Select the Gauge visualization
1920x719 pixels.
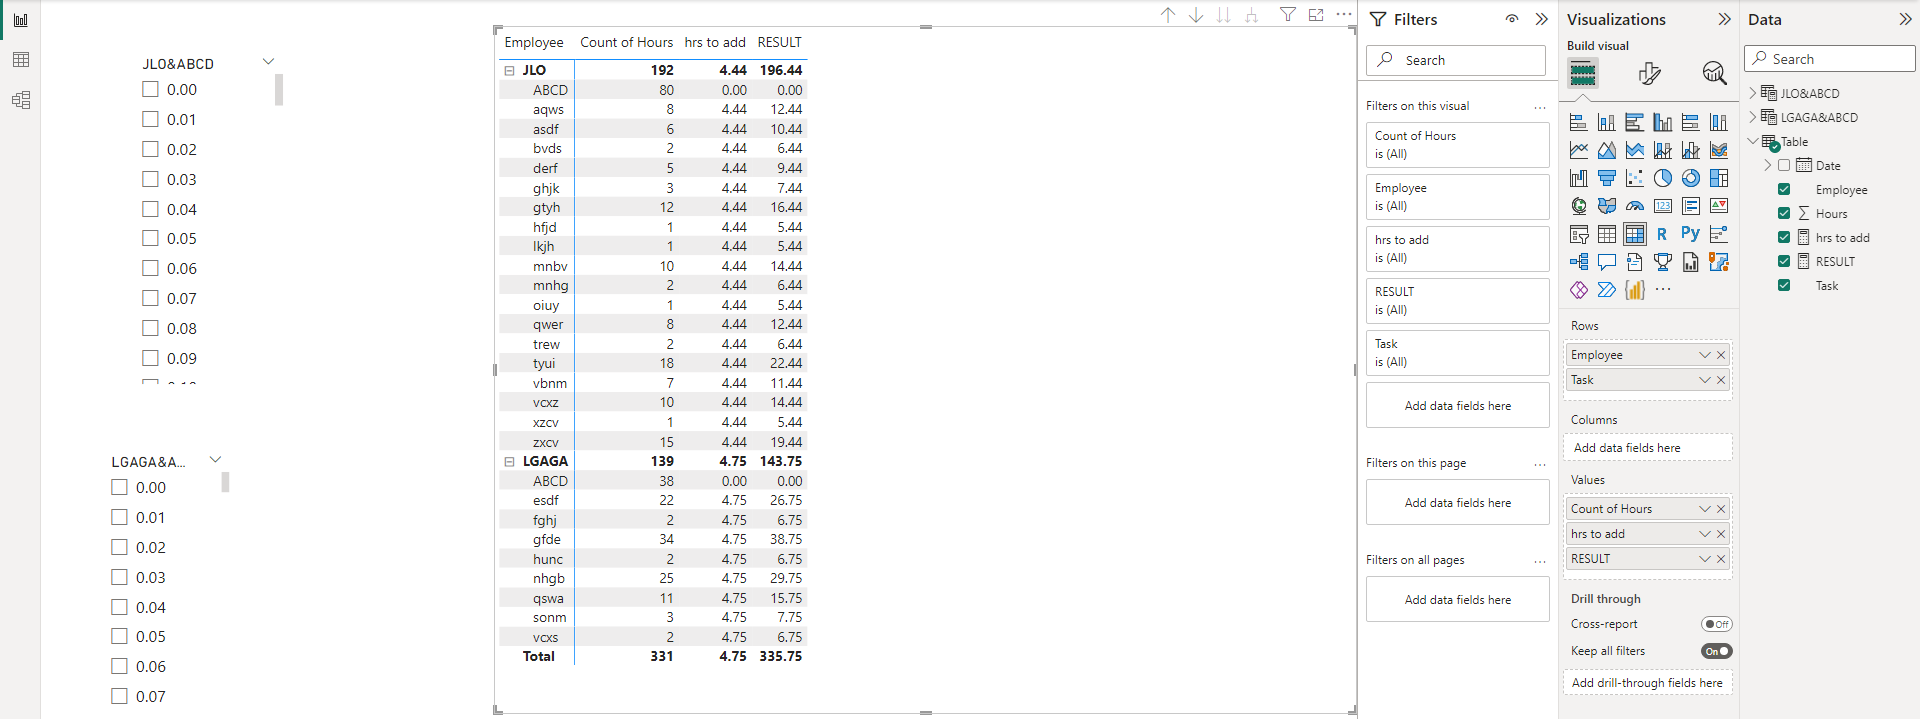tap(1635, 206)
